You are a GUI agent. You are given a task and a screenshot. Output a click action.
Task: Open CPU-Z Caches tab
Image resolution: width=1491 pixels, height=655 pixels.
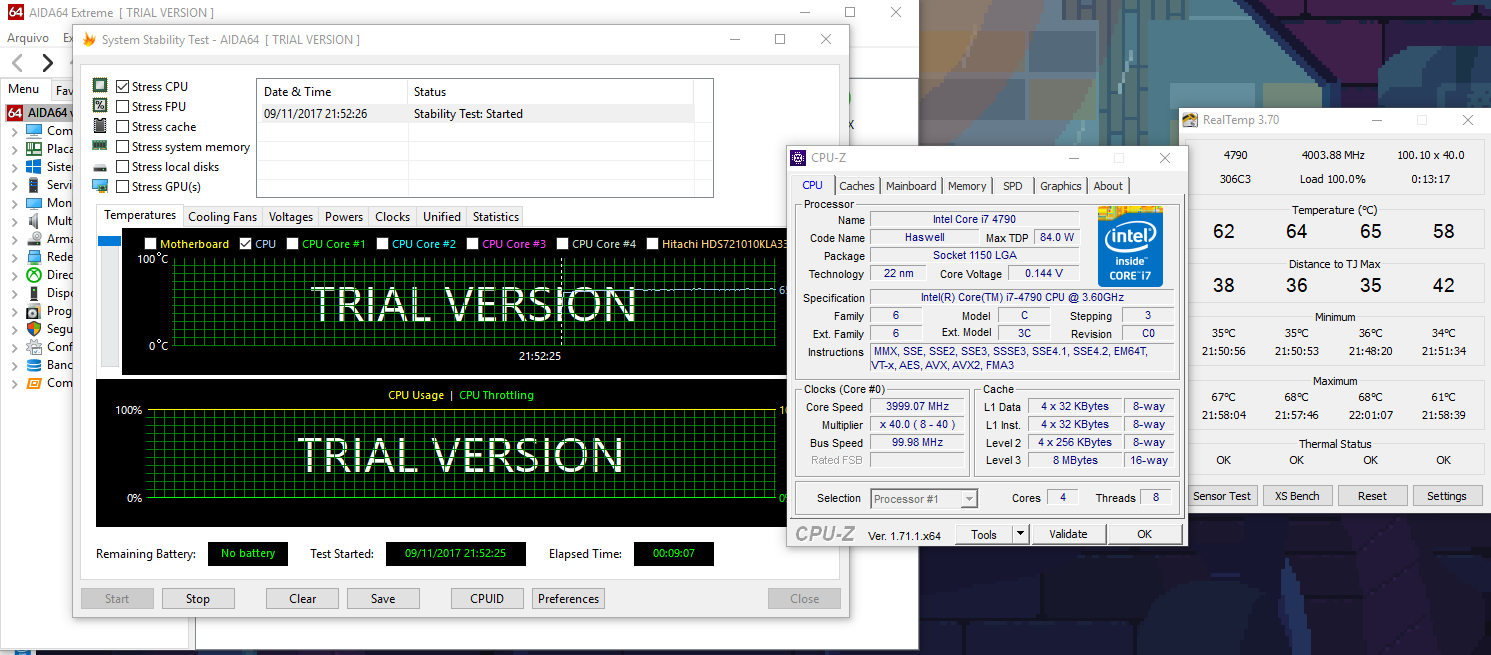point(857,186)
